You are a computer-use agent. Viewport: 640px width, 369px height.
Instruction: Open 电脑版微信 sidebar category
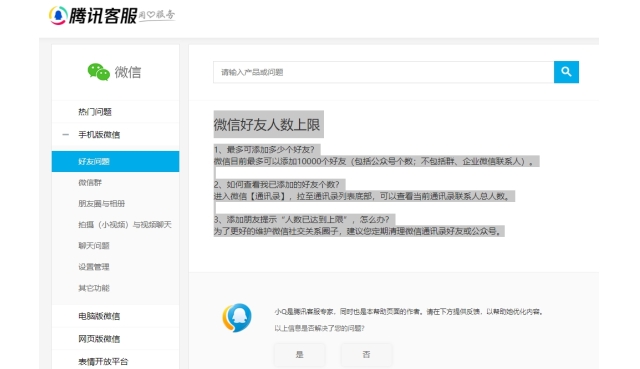[x=99, y=316]
